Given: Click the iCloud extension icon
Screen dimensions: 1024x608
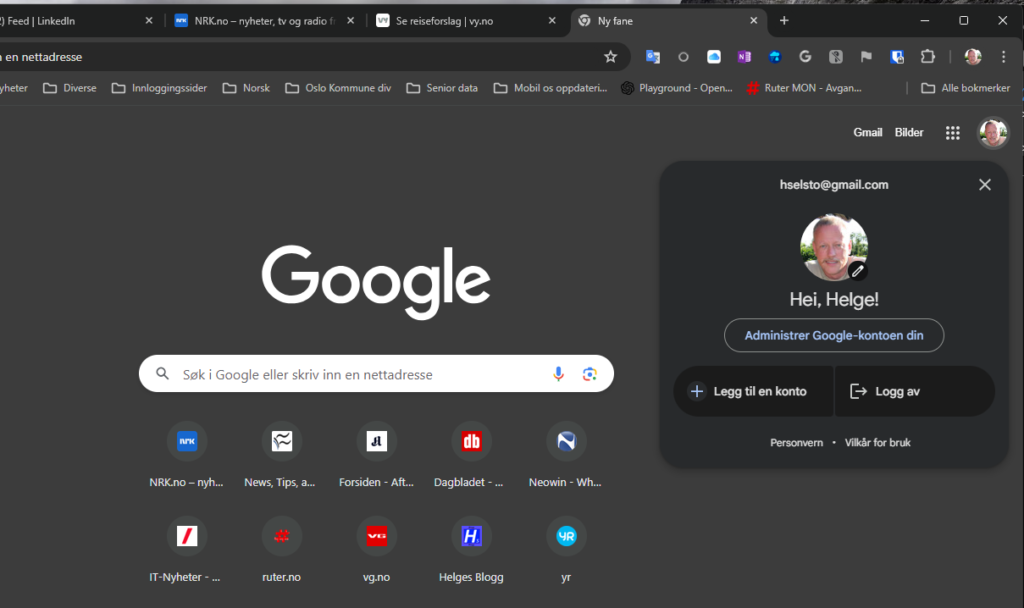Looking at the screenshot, I should [x=714, y=57].
